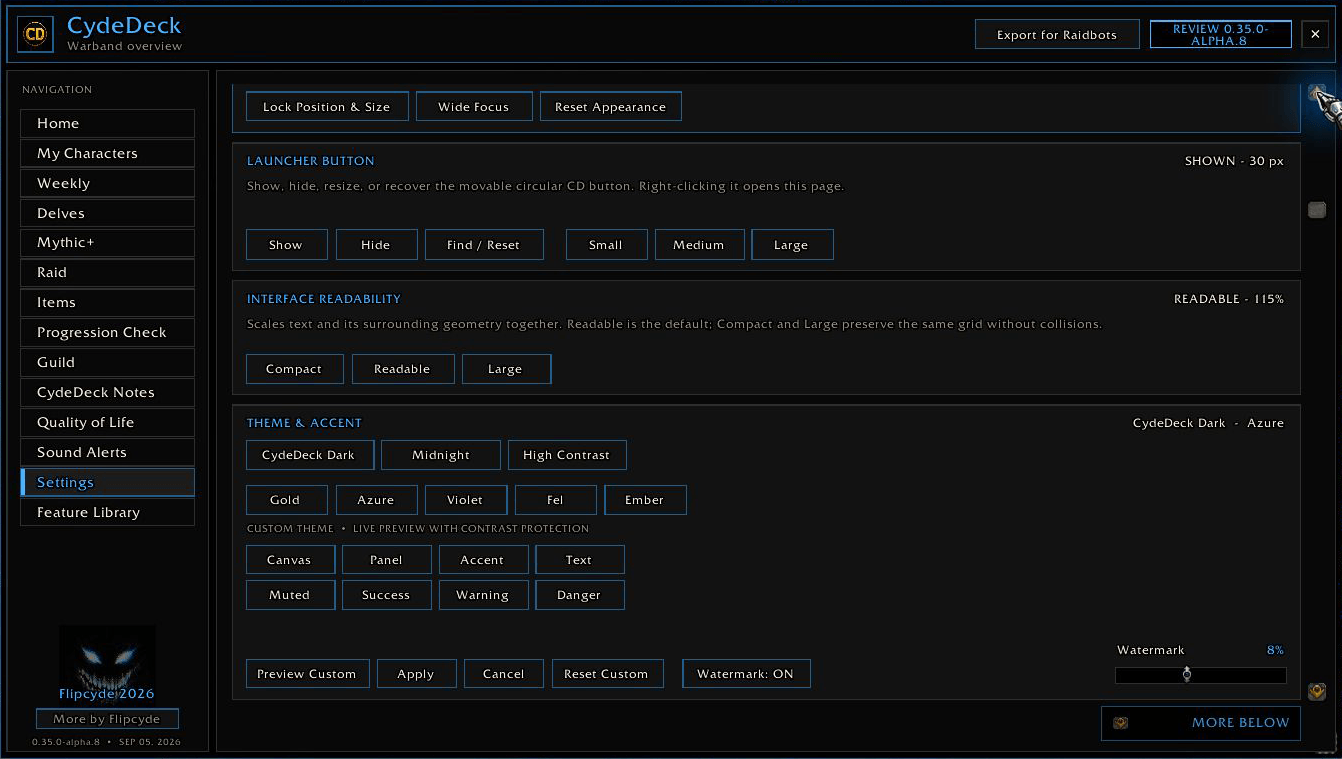Click Reset Appearance button
The image size is (1342, 759).
(611, 107)
